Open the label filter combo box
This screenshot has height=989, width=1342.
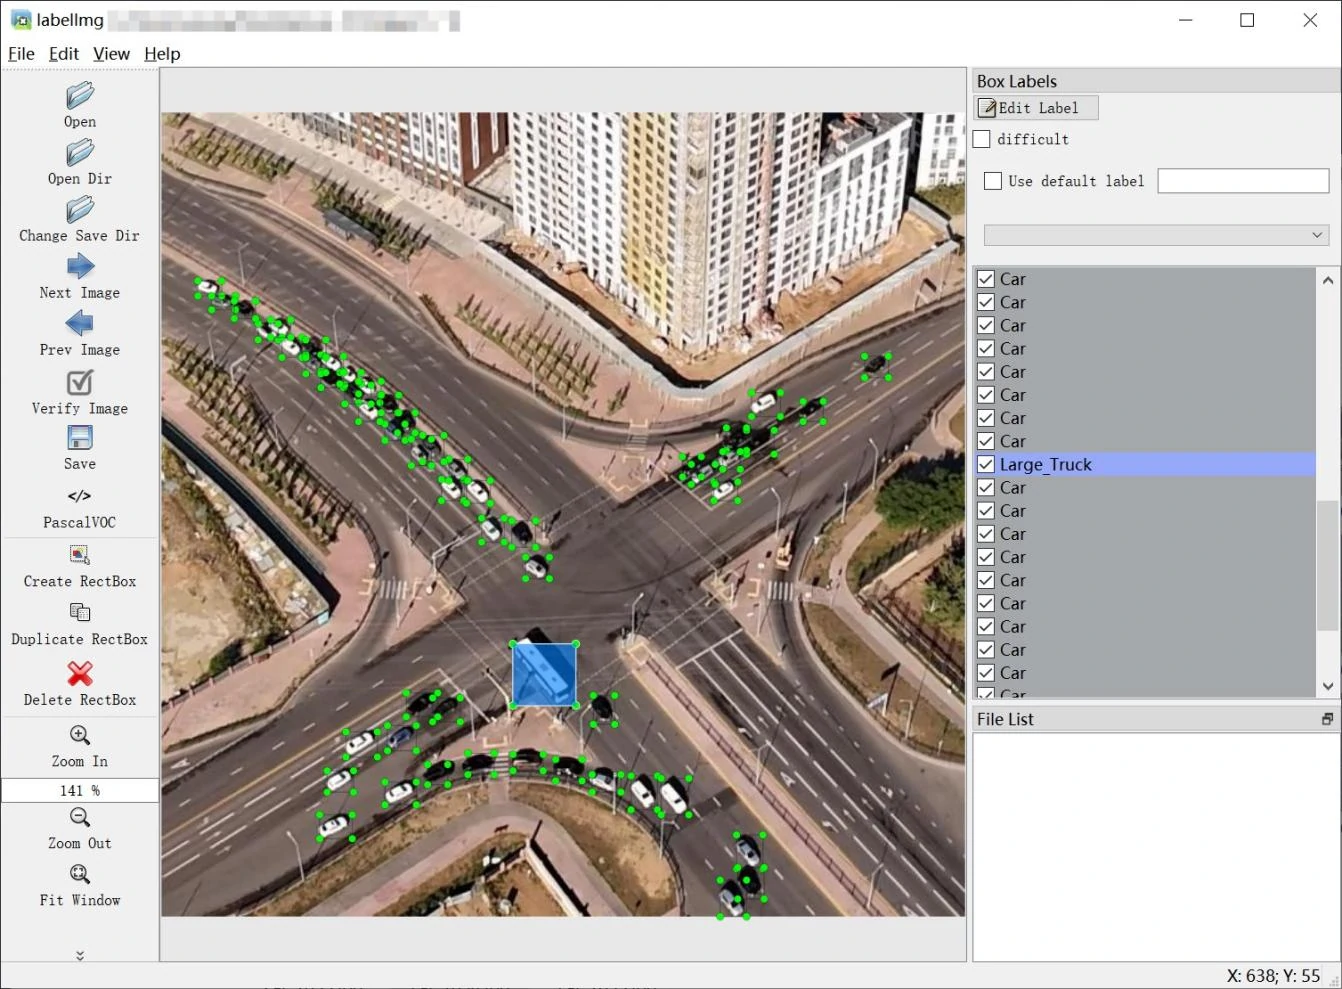pos(1156,235)
